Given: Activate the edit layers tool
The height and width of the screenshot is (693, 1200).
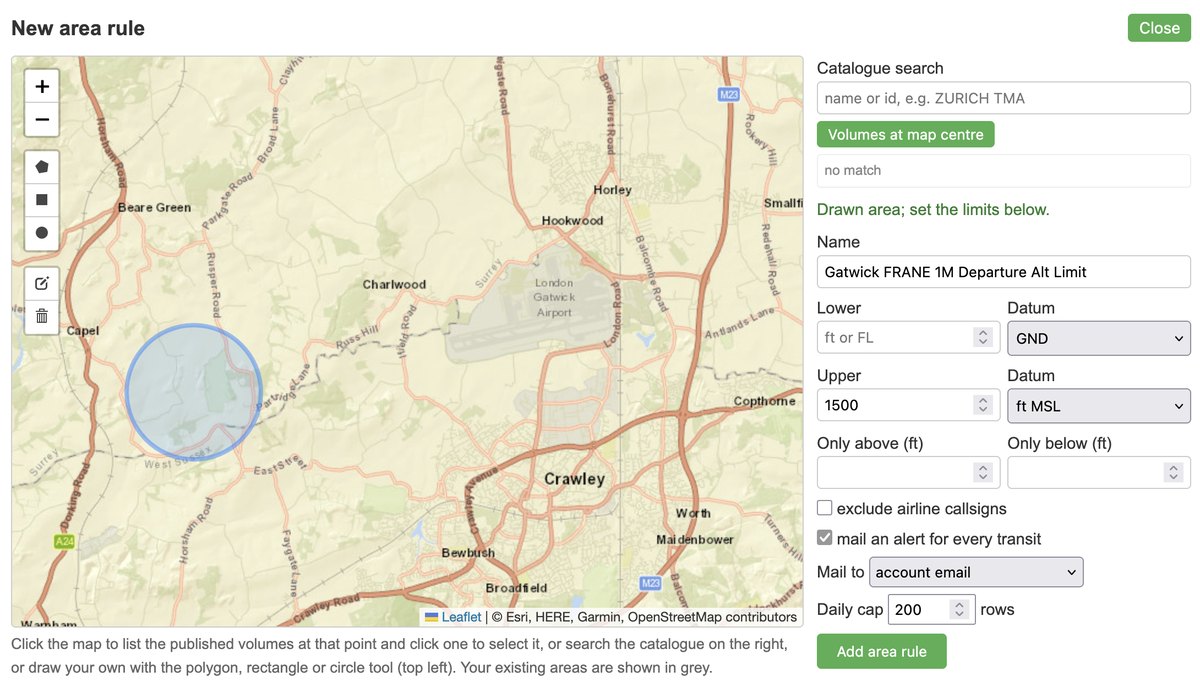Looking at the screenshot, I should (42, 283).
